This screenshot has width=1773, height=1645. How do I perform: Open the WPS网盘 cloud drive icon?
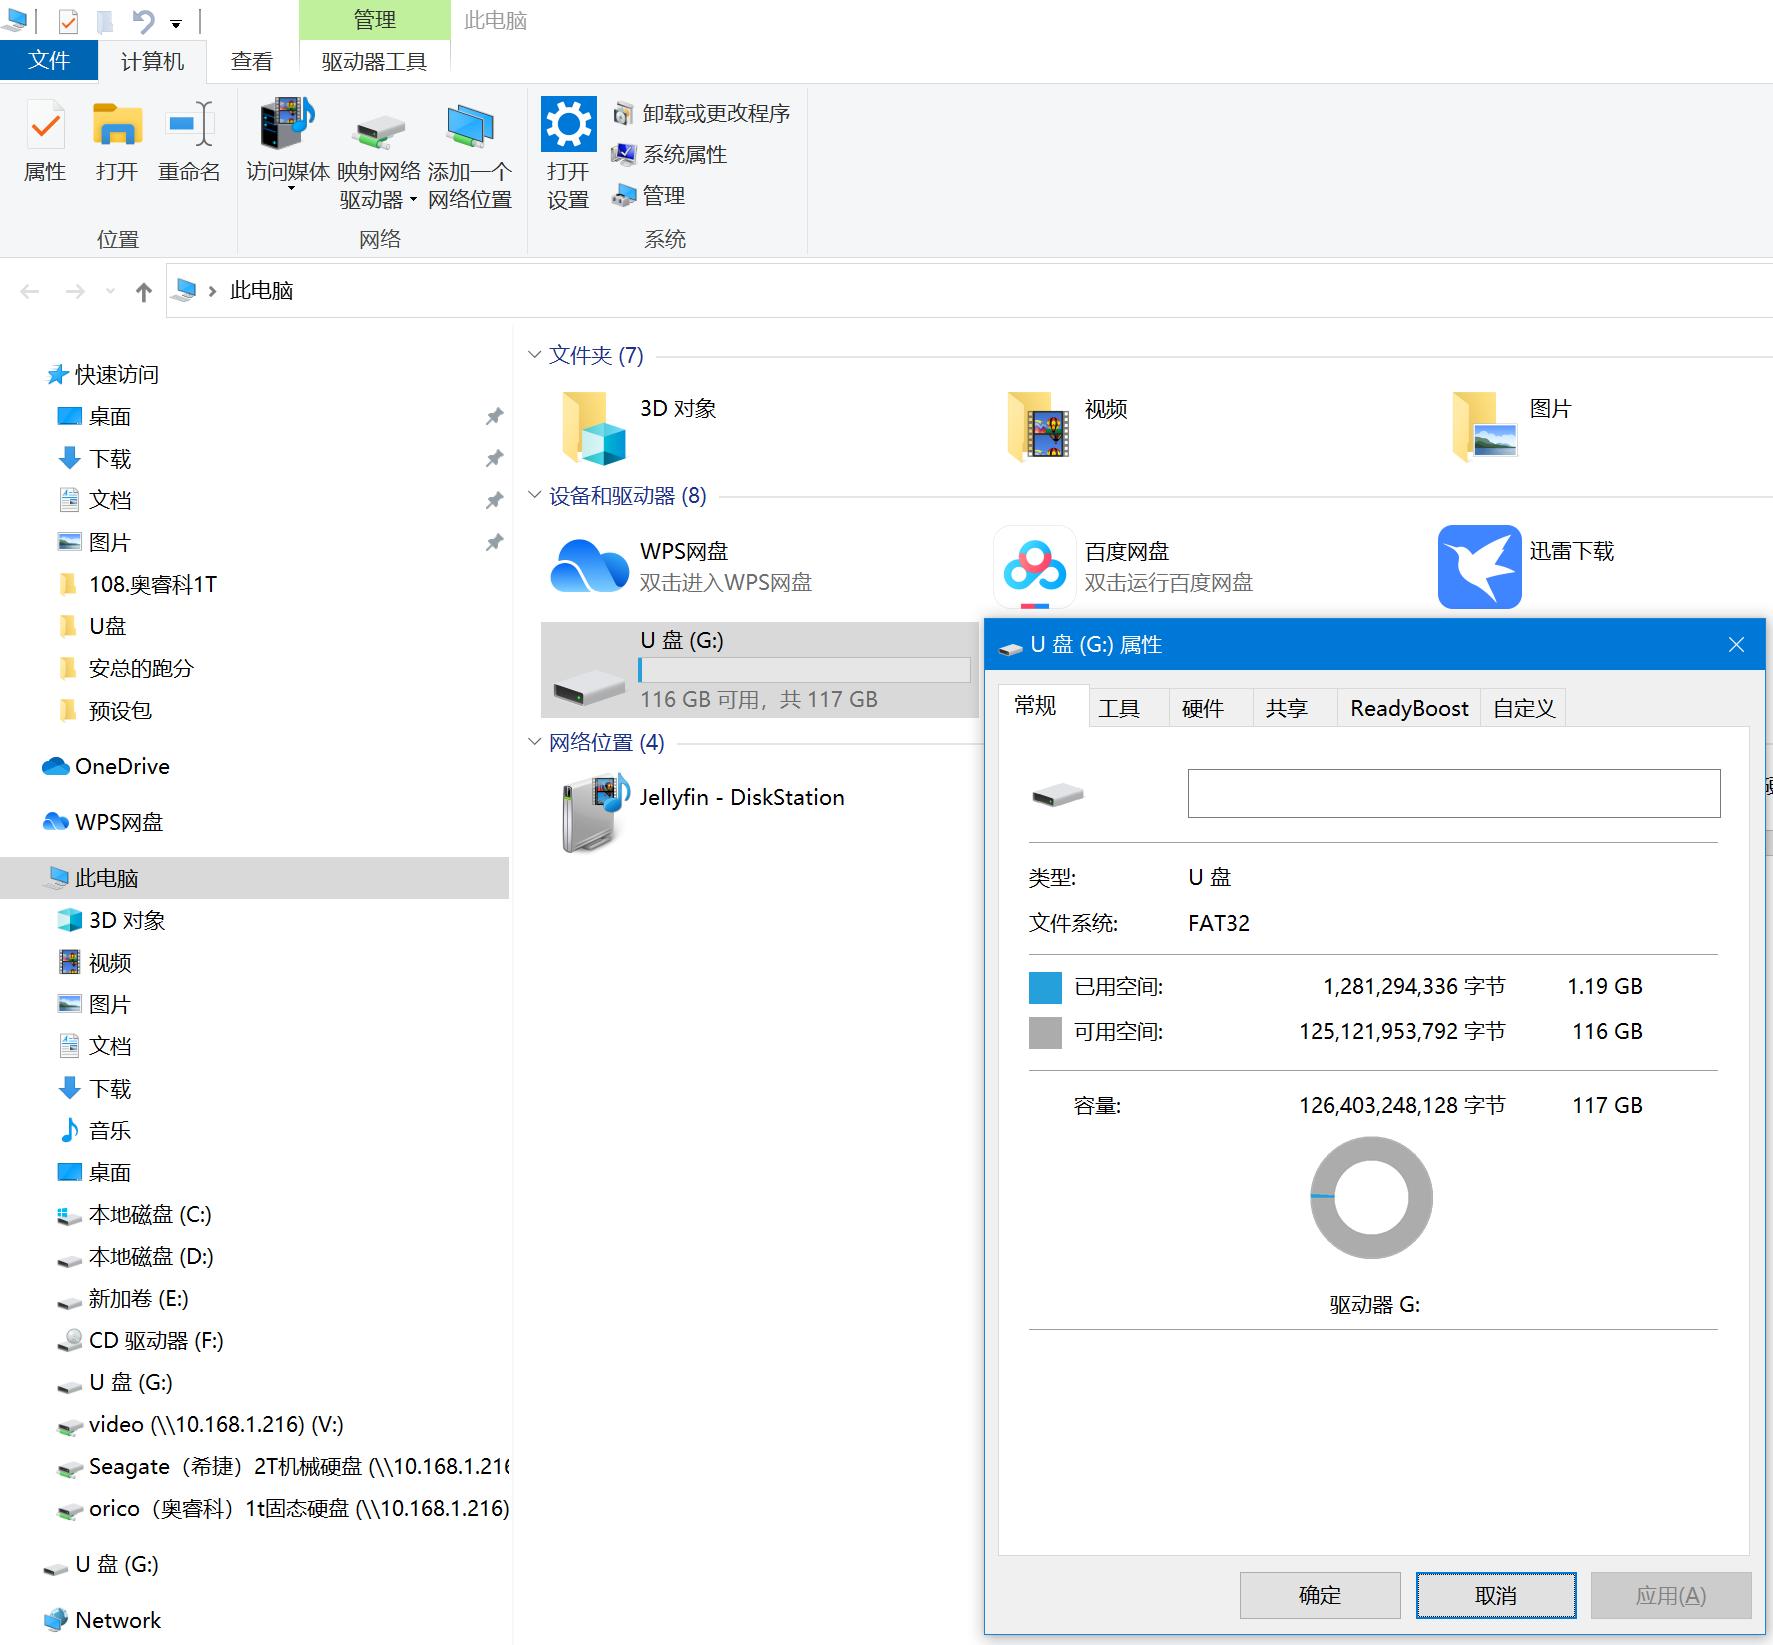589,565
